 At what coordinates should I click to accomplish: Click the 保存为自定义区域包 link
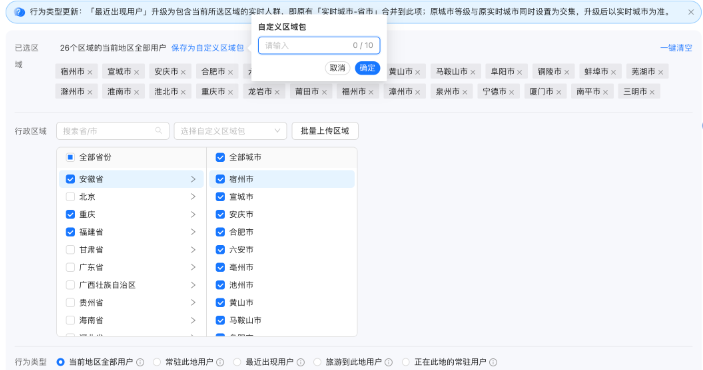click(x=208, y=48)
